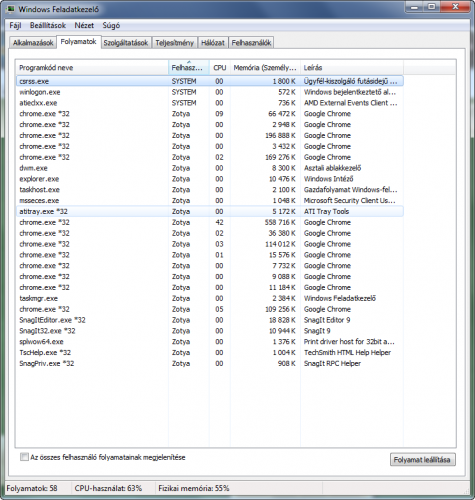
Task: Select the splwow64.exe process
Action: click(x=210, y=342)
